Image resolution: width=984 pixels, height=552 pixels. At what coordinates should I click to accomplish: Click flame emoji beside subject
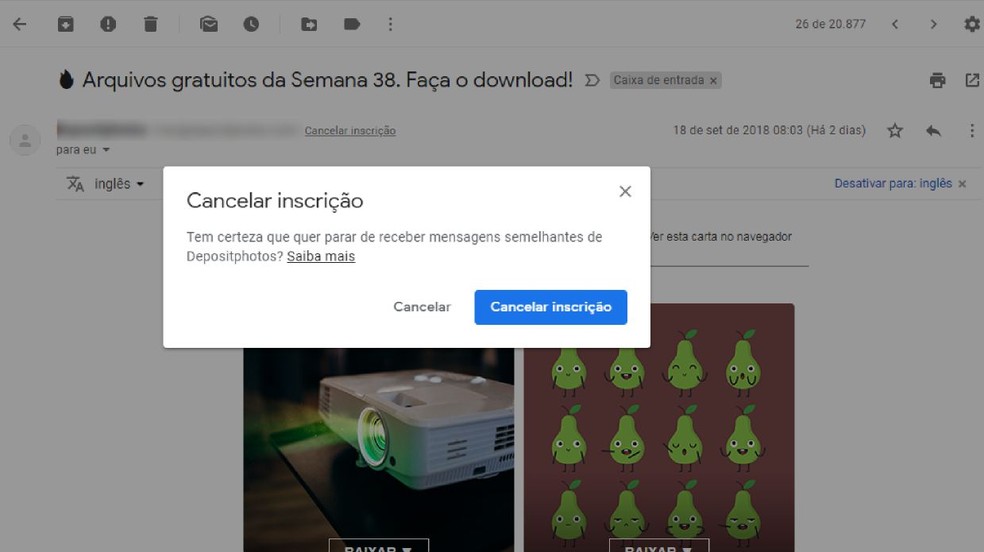coord(66,80)
